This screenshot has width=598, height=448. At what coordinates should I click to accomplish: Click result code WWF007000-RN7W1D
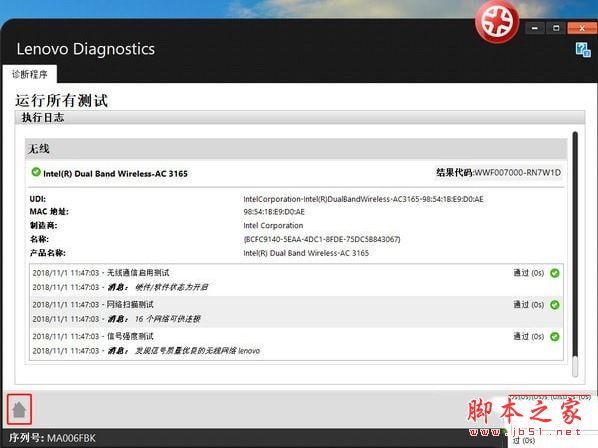tap(517, 173)
